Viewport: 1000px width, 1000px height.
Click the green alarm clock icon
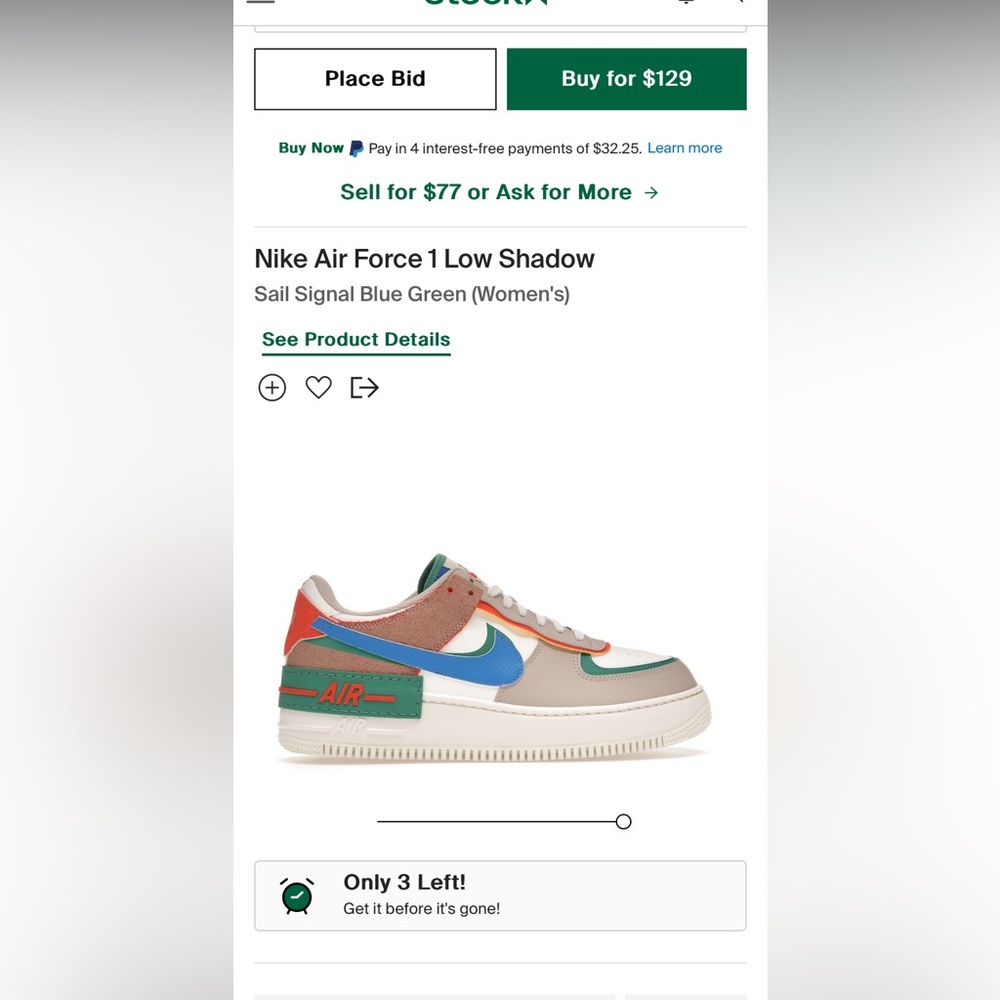click(297, 896)
